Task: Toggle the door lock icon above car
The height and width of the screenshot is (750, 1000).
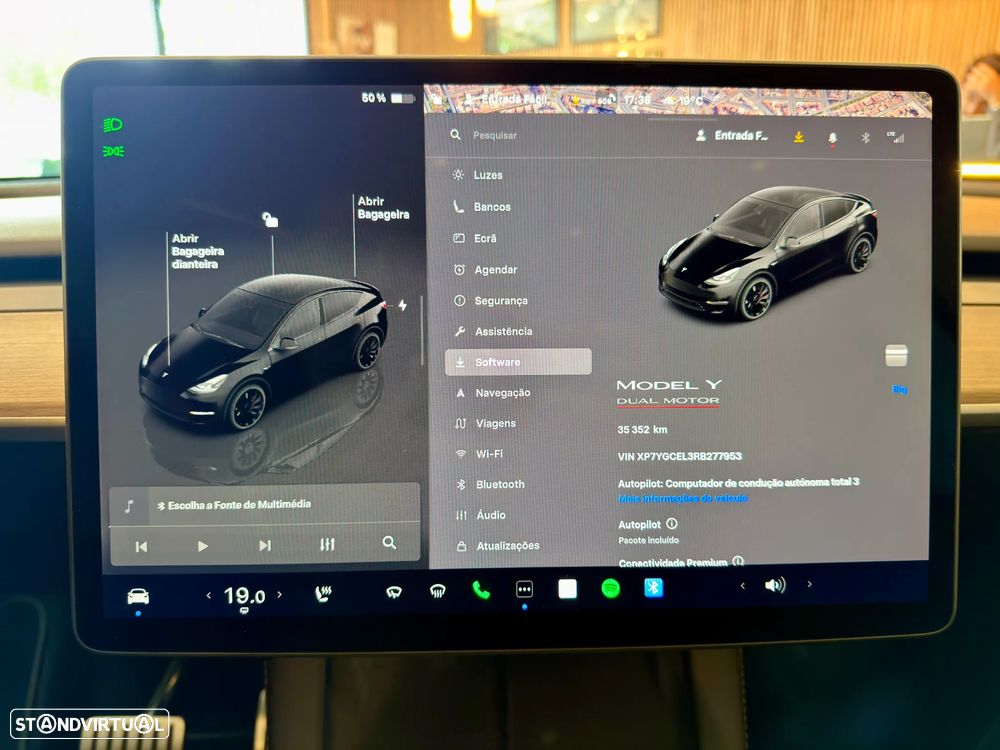Action: (270, 220)
